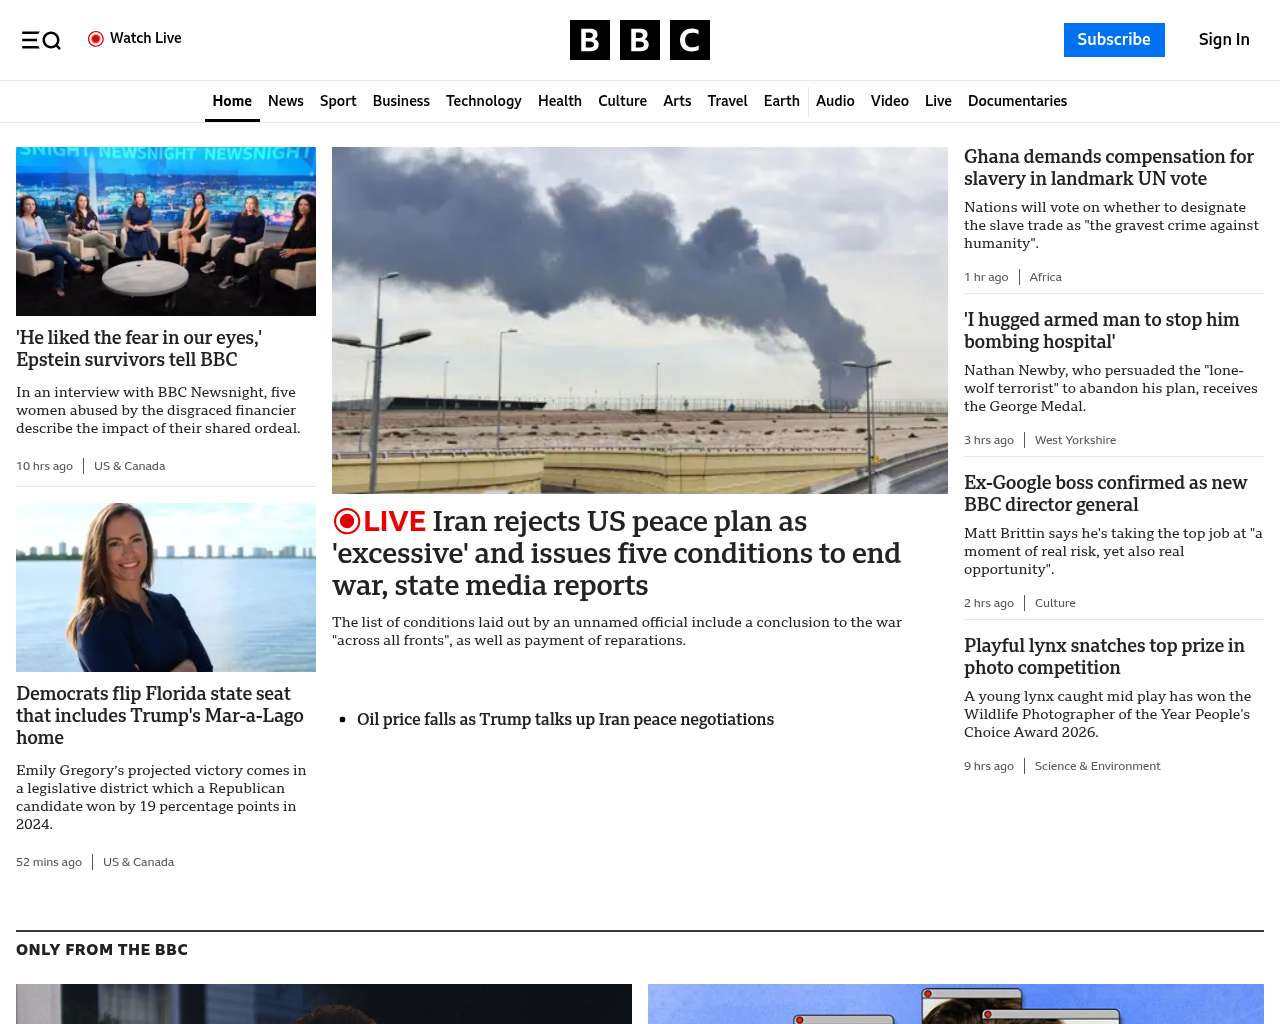Click the Science & Environment tag
Viewport: 1280px width, 1024px height.
click(x=1097, y=766)
